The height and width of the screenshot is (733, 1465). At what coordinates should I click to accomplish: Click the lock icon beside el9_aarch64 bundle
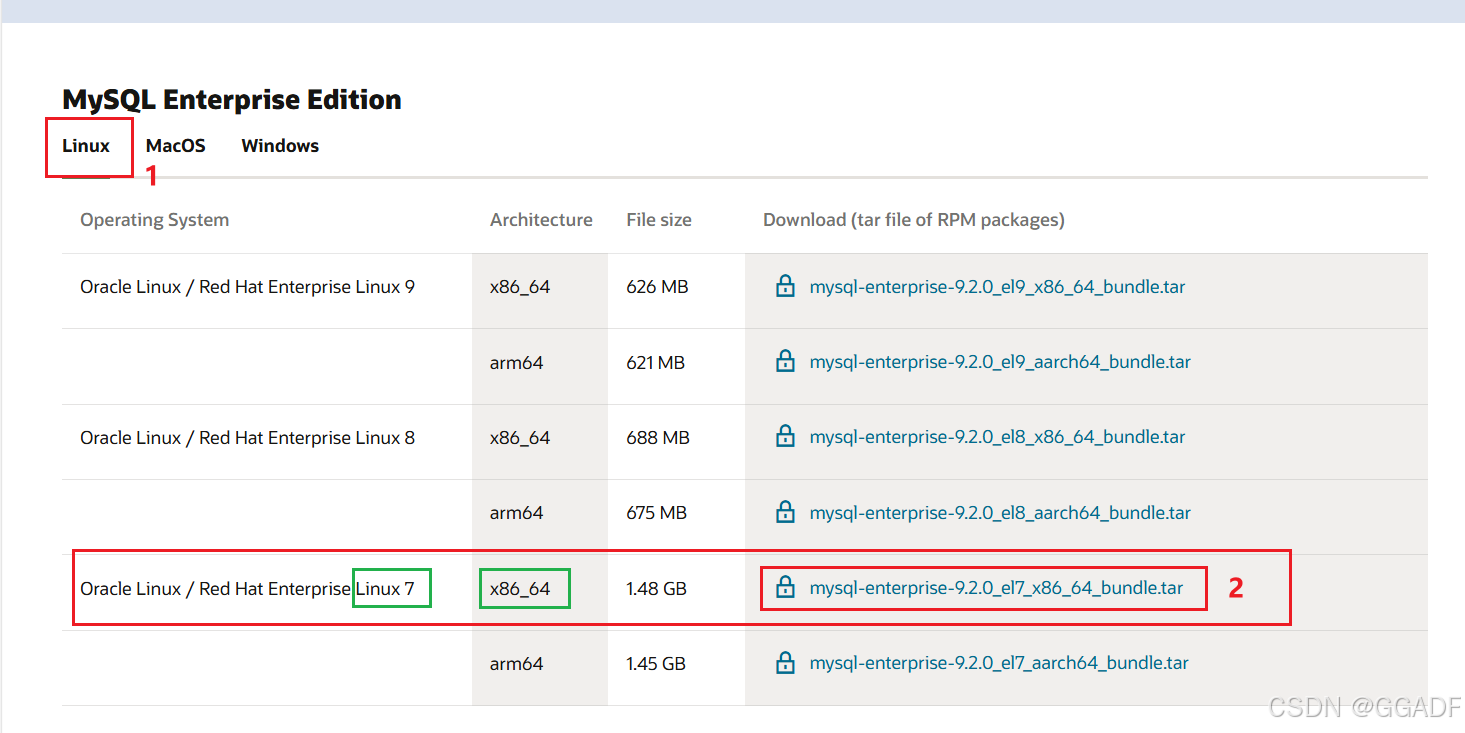[786, 361]
